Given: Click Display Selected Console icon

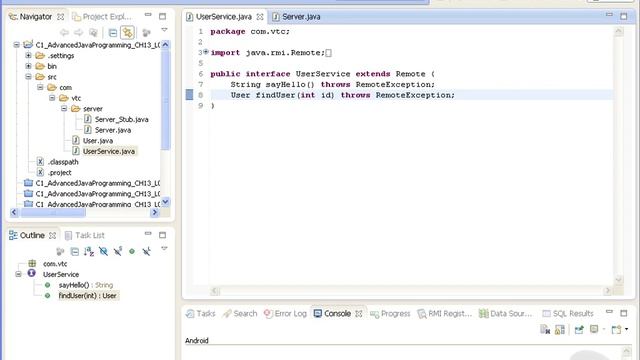Looking at the screenshot, I should [594, 329].
